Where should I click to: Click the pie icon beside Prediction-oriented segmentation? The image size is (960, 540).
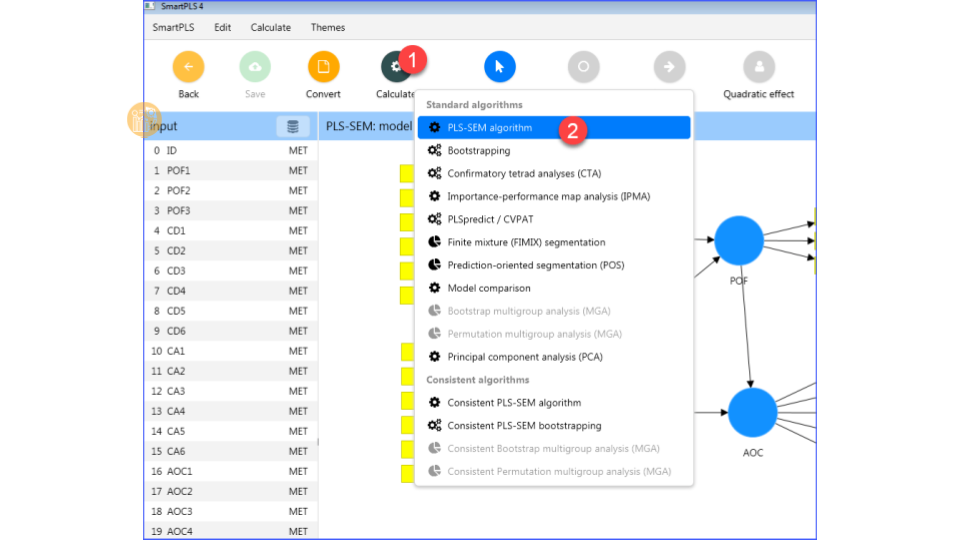point(434,265)
